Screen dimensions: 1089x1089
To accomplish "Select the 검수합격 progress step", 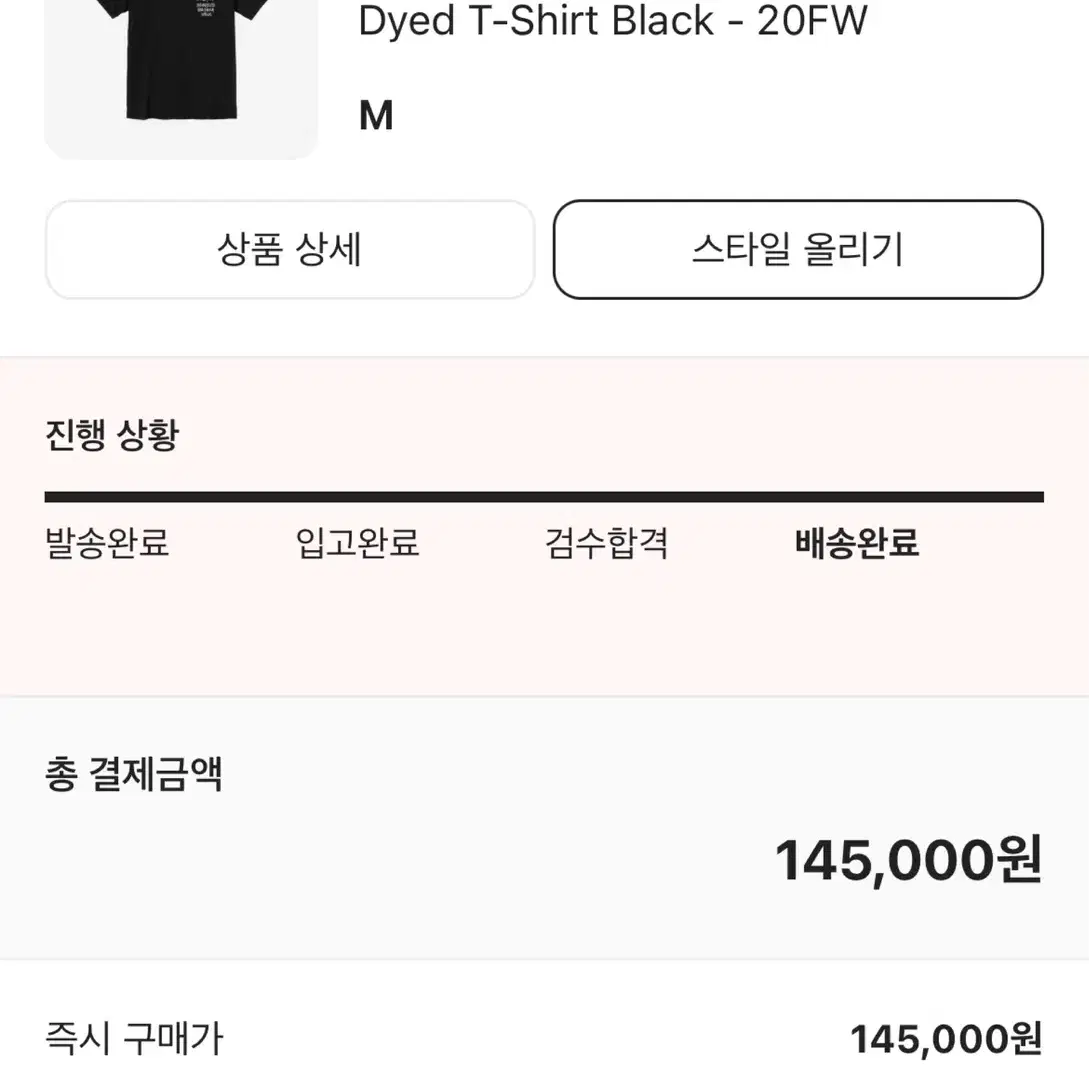I will pyautogui.click(x=606, y=542).
